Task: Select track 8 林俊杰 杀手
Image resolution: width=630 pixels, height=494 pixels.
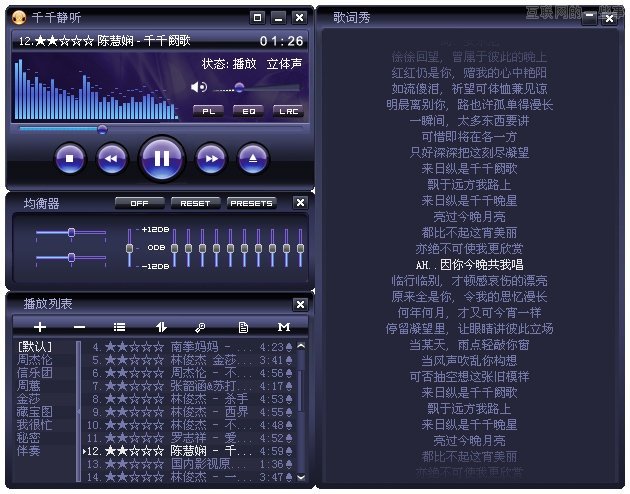Action: point(189,399)
